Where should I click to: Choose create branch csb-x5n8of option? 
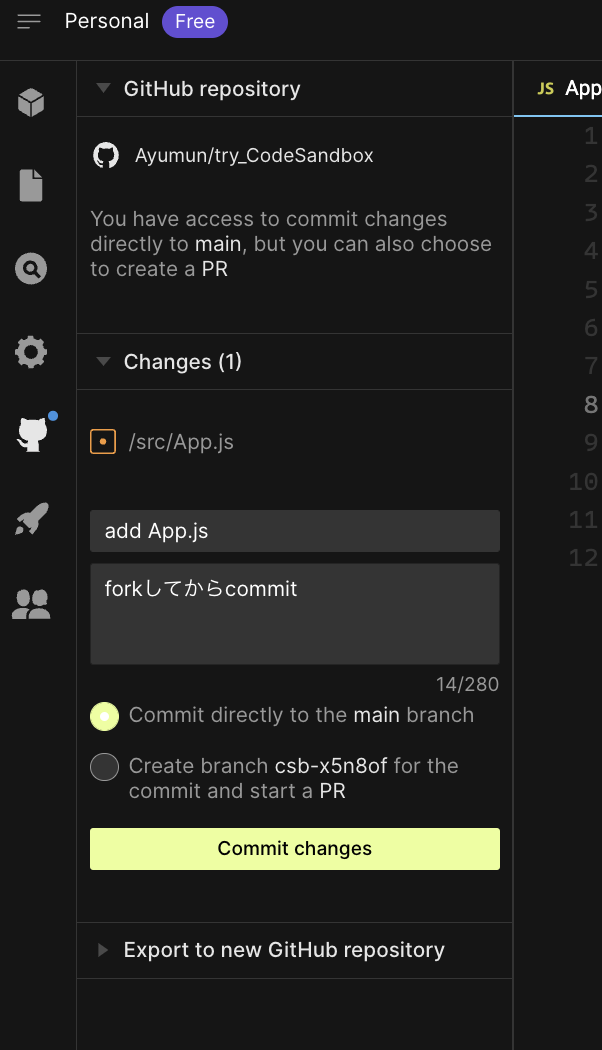(x=104, y=767)
